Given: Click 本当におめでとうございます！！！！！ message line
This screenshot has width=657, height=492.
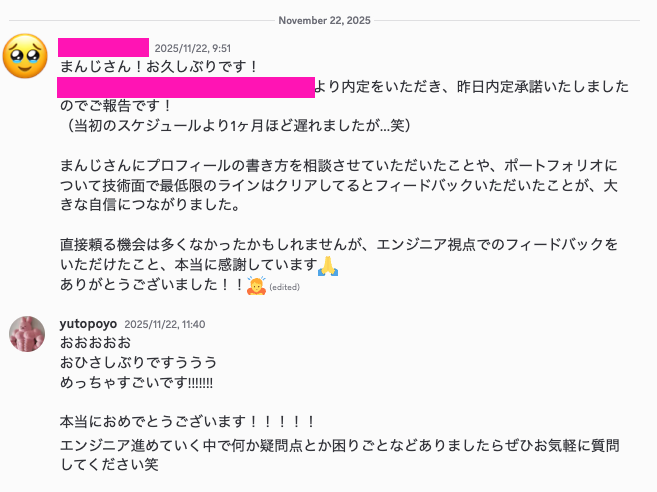Looking at the screenshot, I should coord(188,422).
